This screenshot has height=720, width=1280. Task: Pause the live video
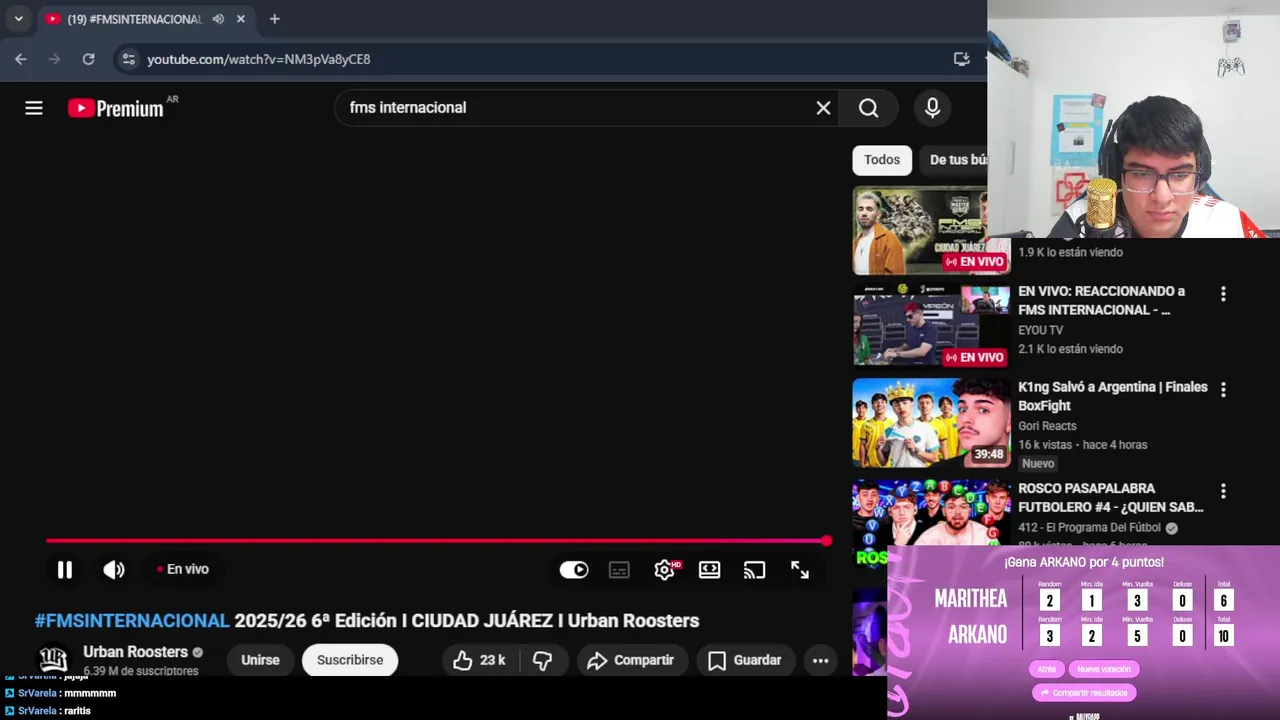click(x=64, y=570)
